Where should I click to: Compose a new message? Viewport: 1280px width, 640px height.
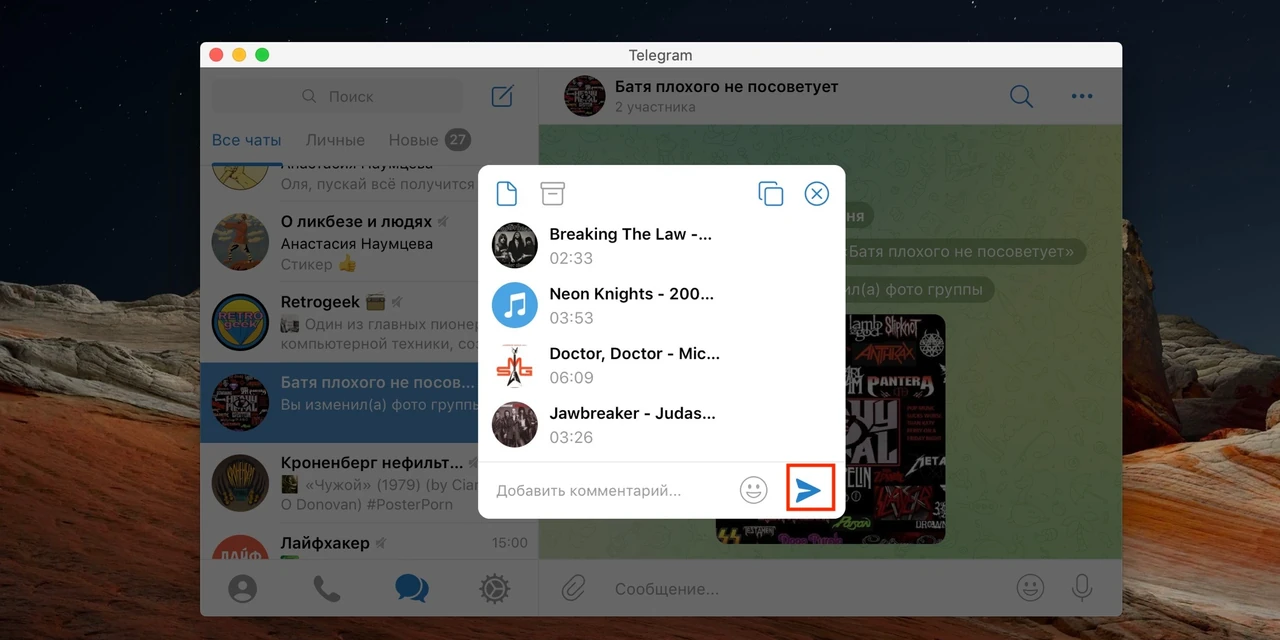[x=502, y=96]
